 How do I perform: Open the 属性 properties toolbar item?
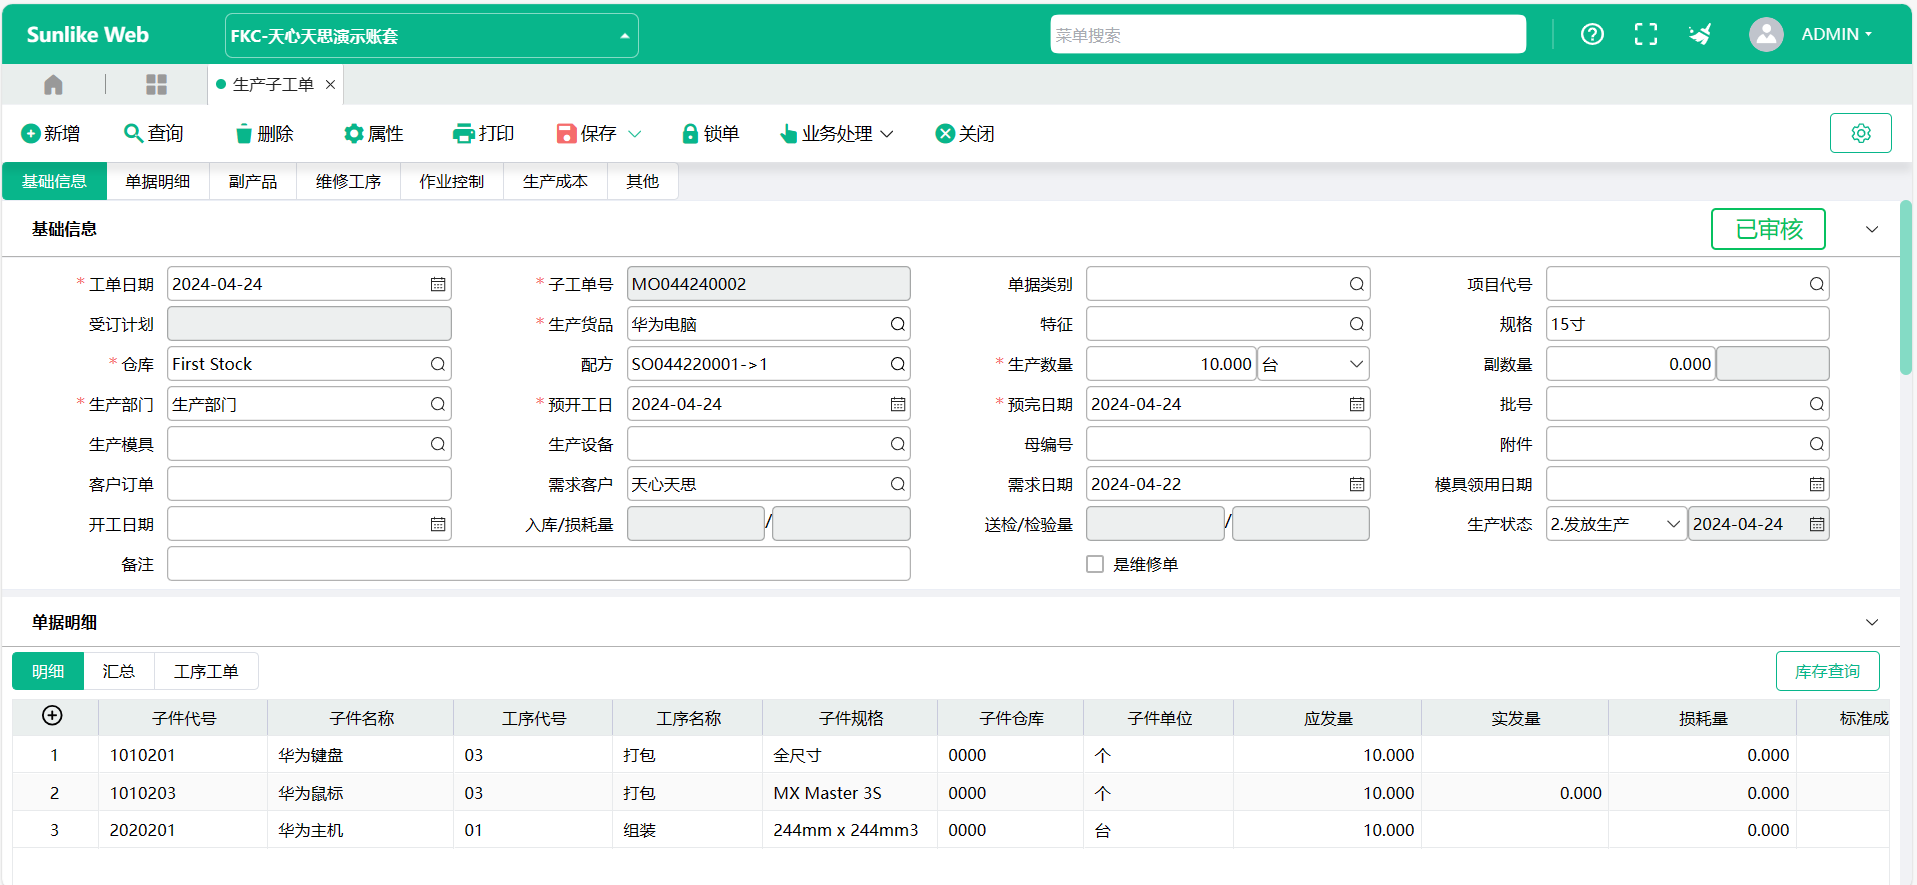pyautogui.click(x=373, y=133)
